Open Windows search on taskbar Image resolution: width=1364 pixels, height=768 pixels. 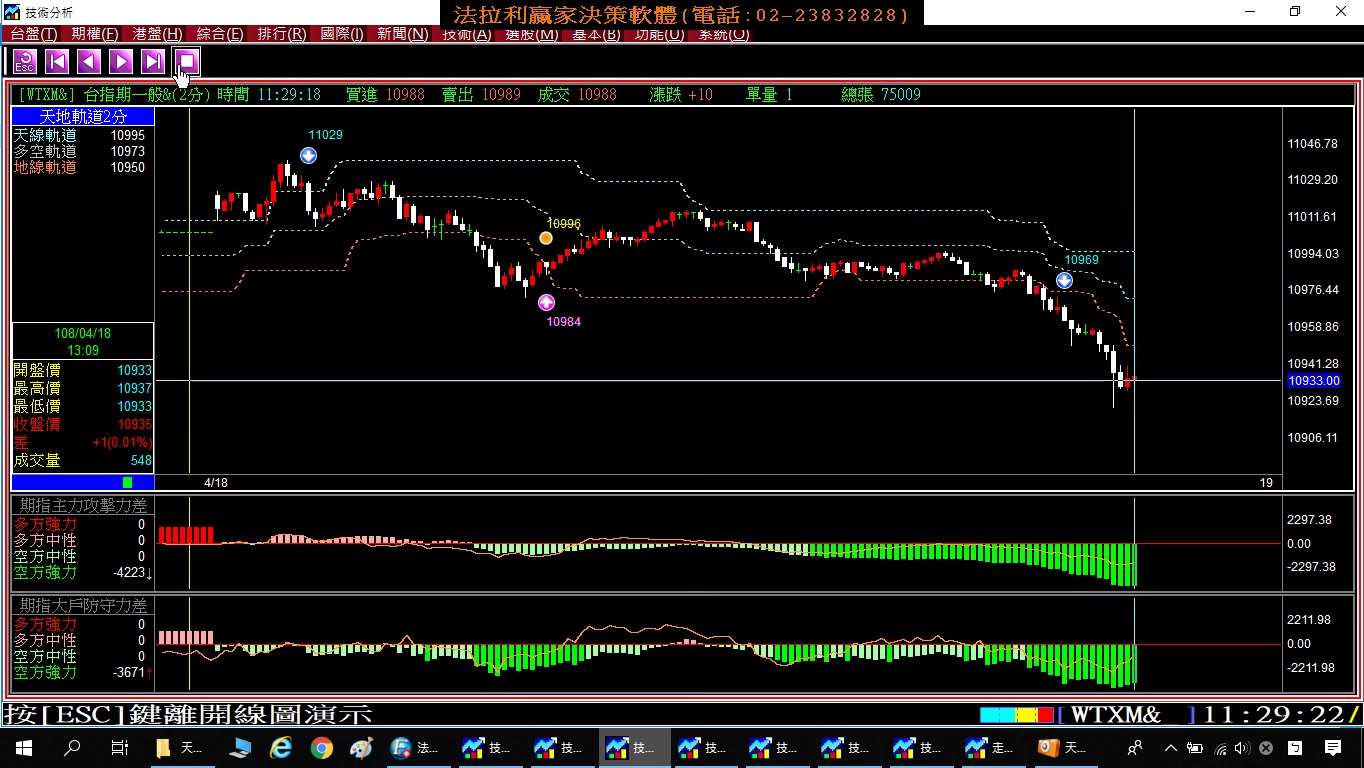tap(72, 747)
